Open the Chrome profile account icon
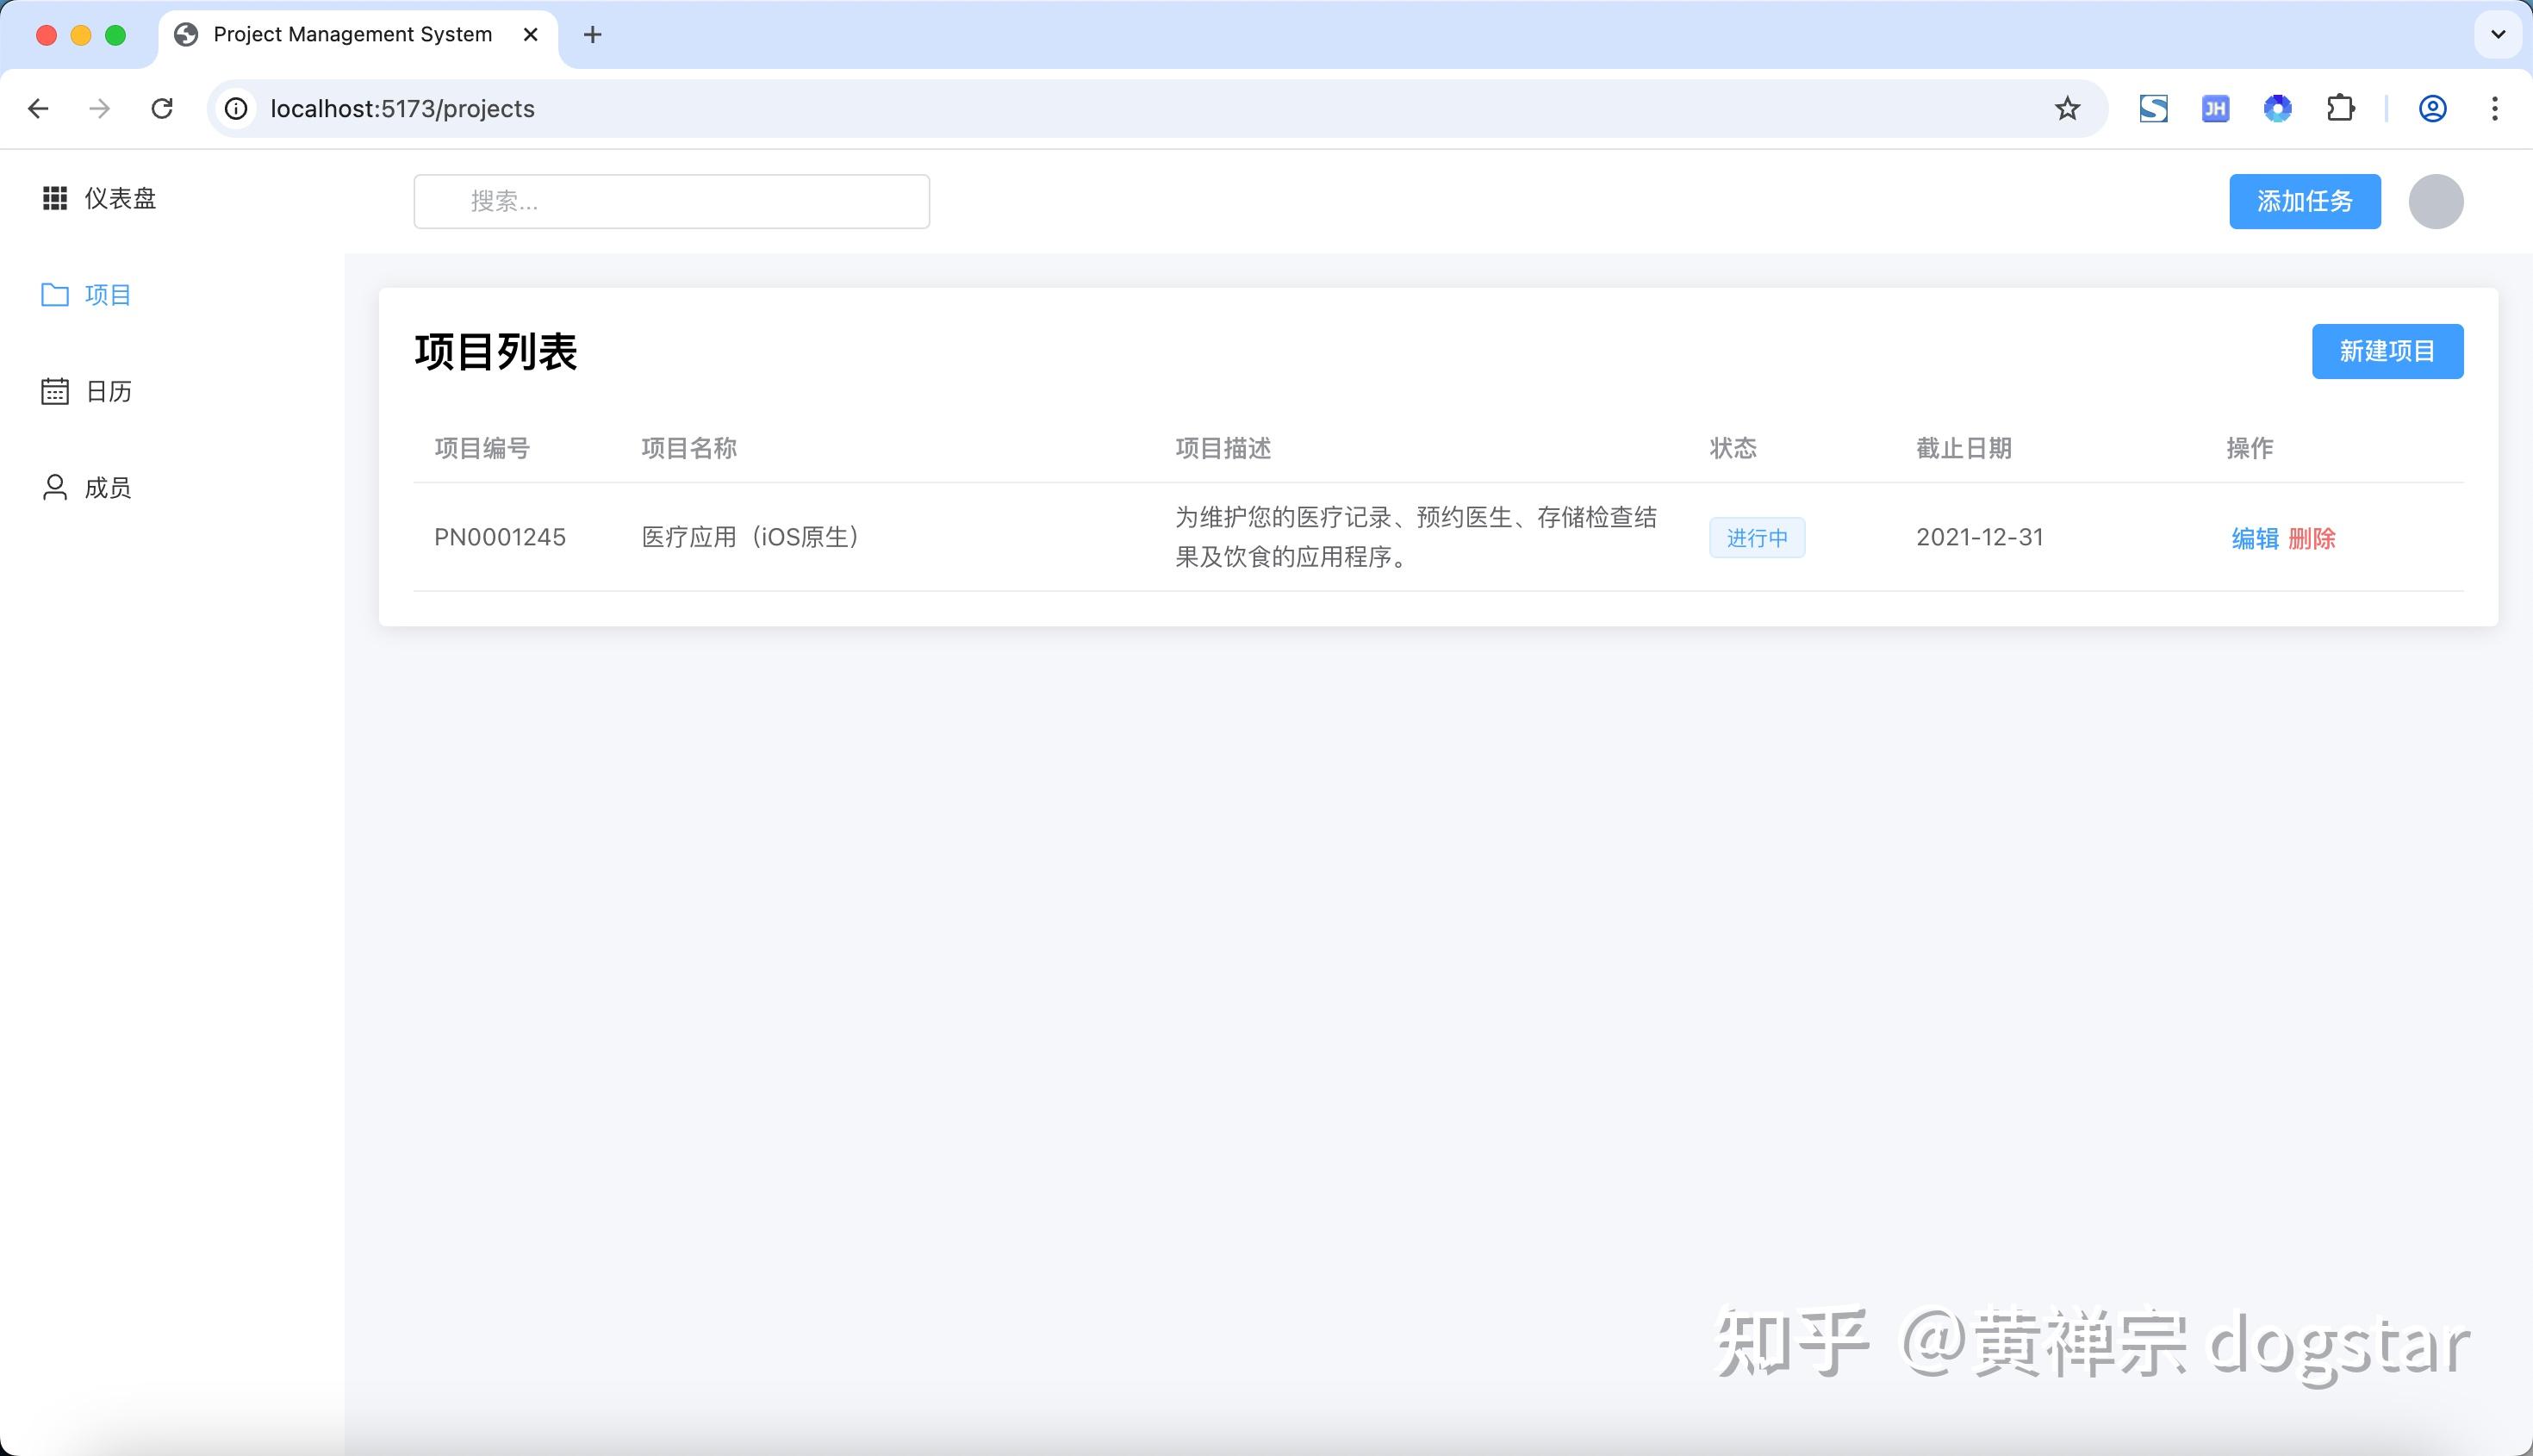 tap(2433, 108)
